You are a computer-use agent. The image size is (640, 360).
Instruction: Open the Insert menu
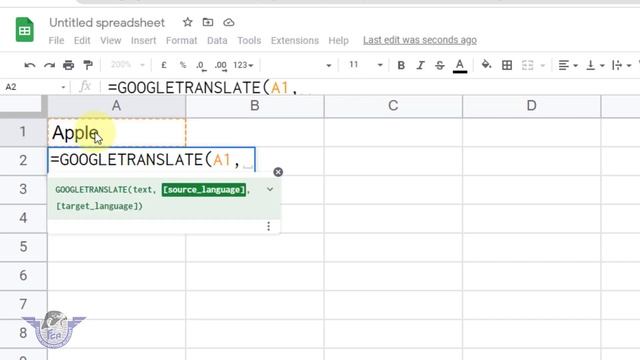pos(143,40)
